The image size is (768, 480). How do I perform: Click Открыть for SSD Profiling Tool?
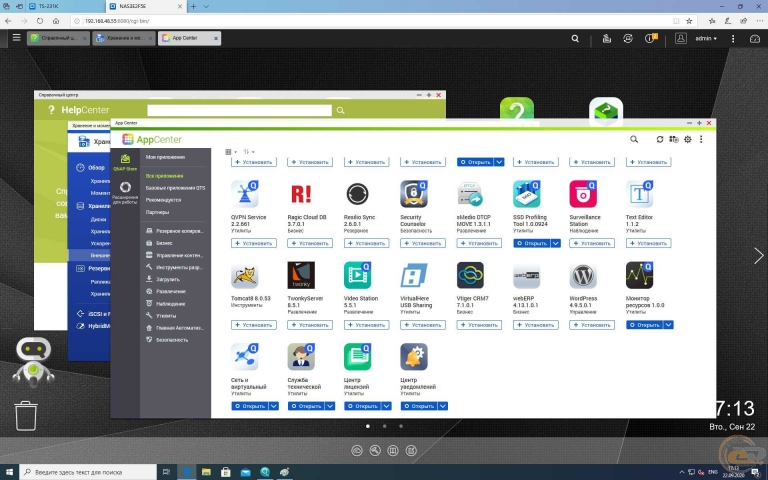point(531,243)
